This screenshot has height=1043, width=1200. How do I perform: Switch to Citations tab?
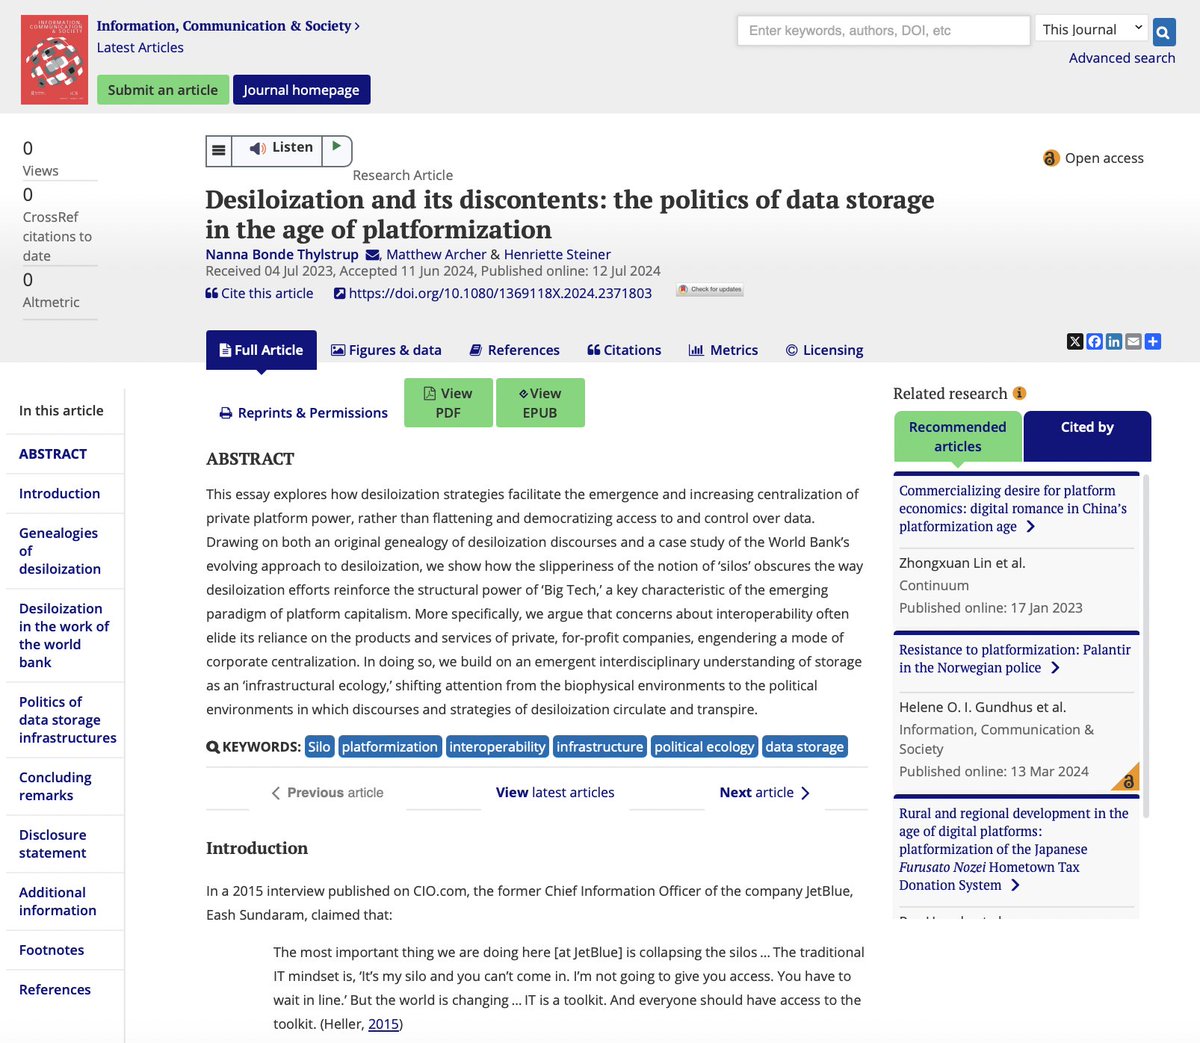point(624,350)
